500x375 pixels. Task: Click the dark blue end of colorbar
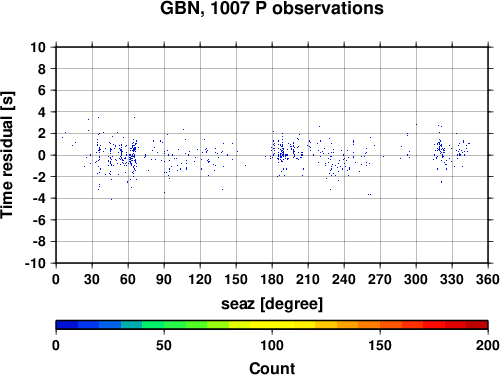click(x=67, y=325)
